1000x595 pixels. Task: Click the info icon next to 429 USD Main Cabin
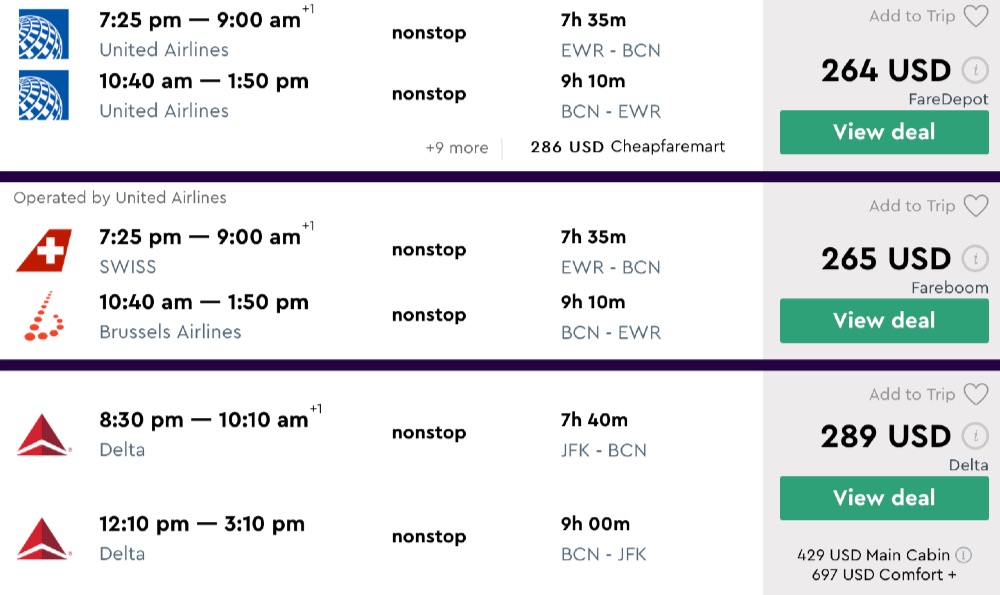(x=963, y=555)
